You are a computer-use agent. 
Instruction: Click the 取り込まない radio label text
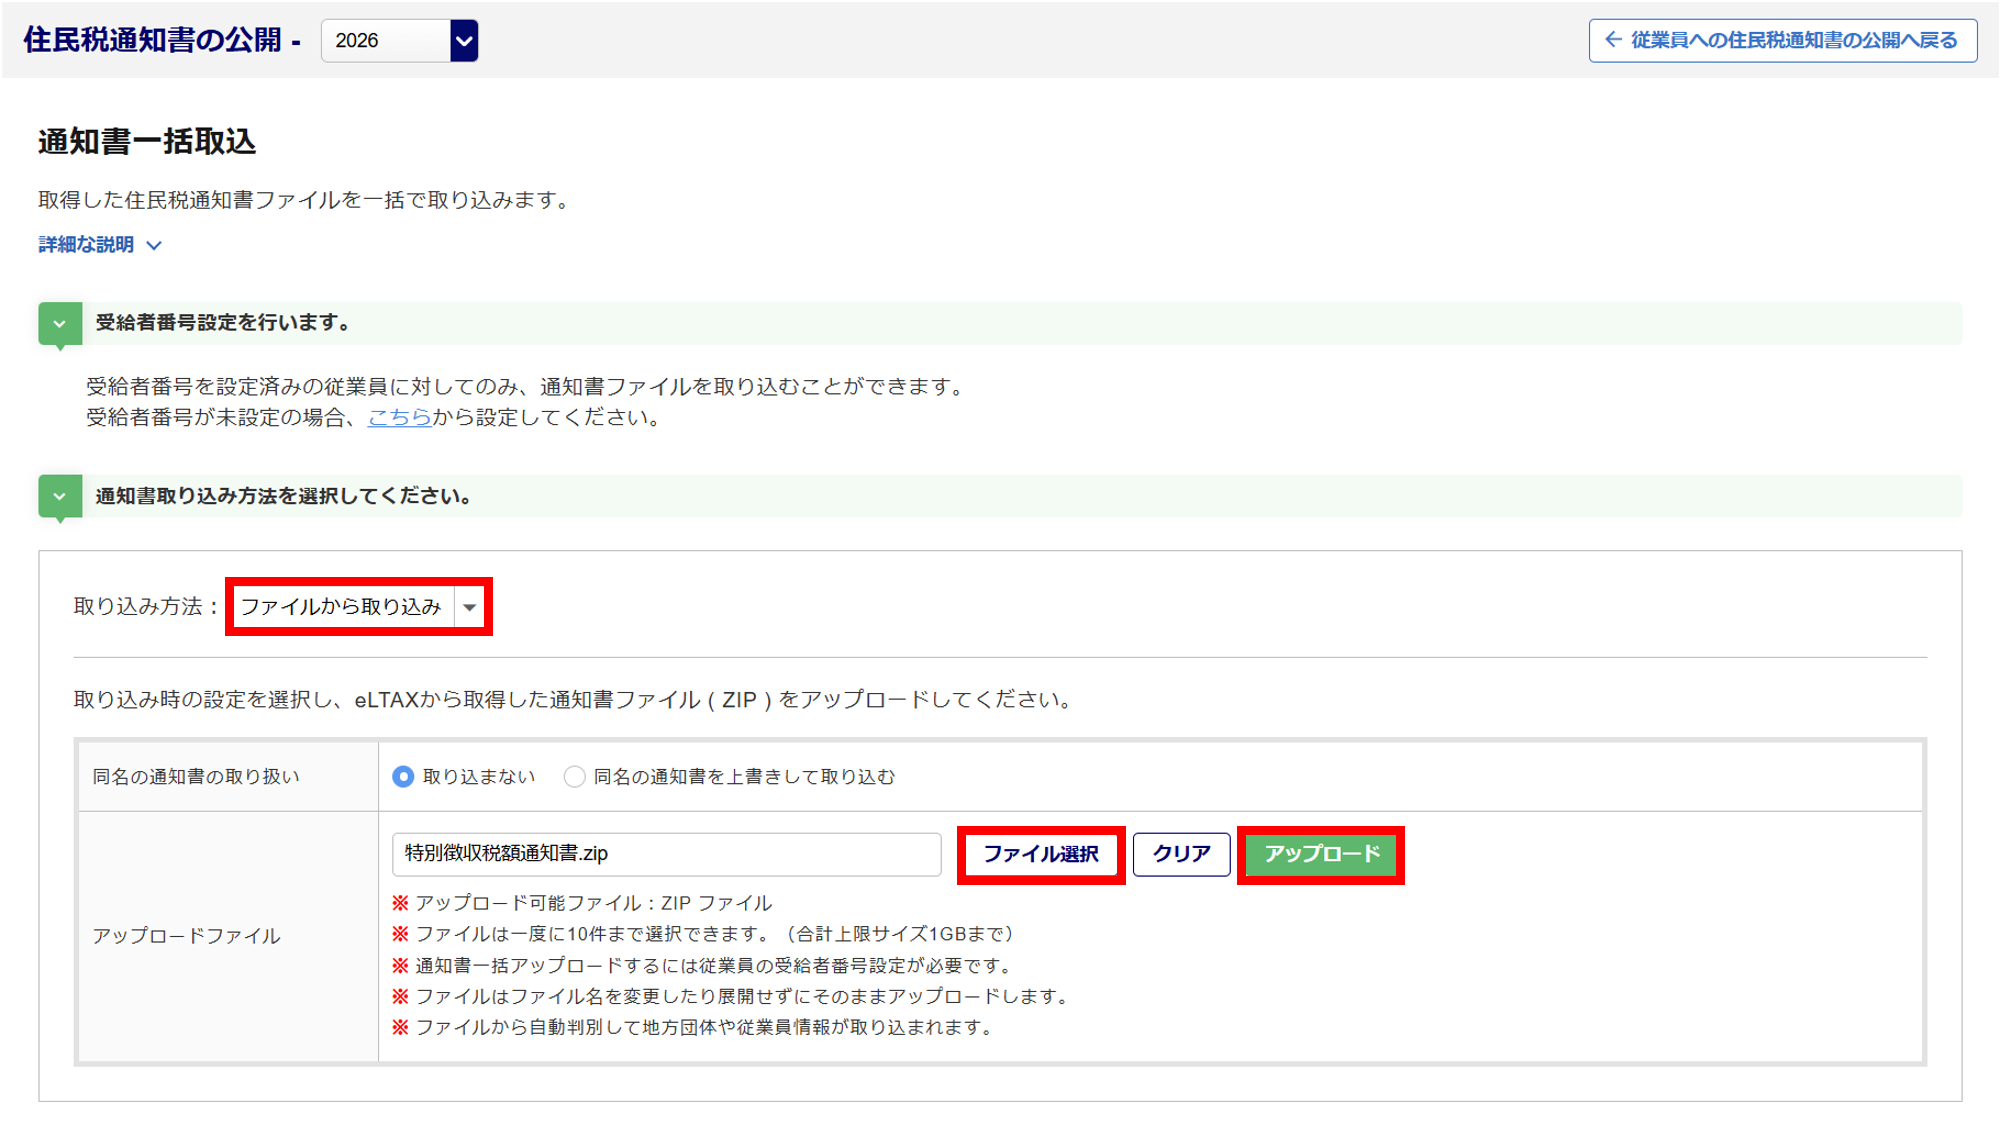click(x=479, y=777)
